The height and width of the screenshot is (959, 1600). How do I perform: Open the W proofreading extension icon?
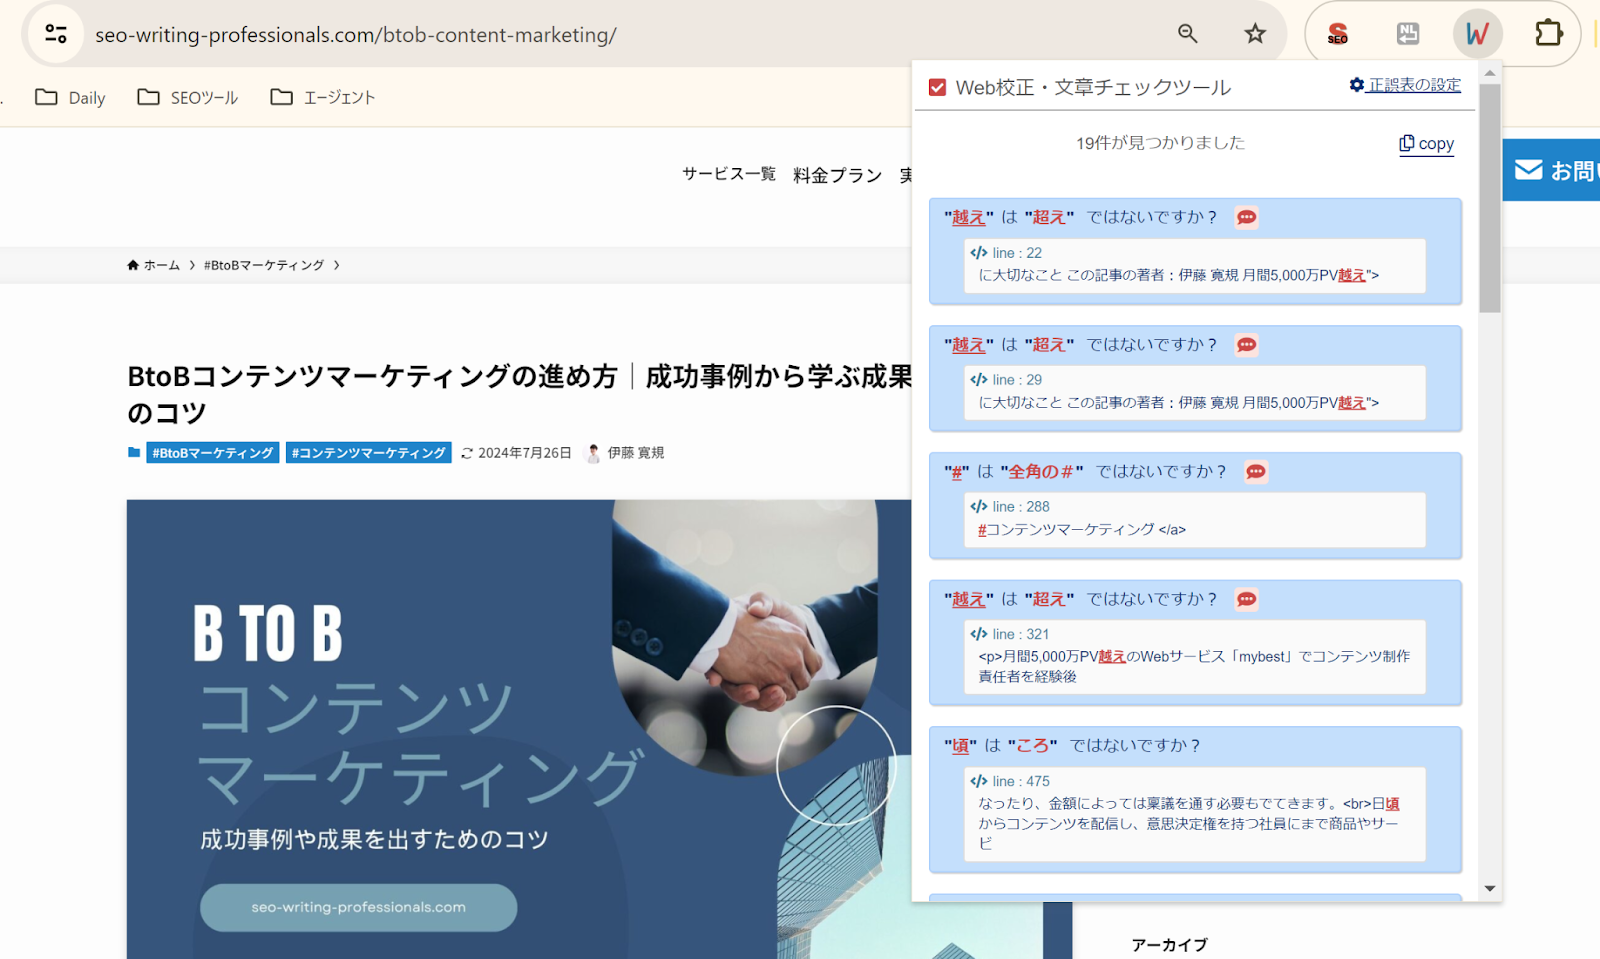(x=1478, y=33)
